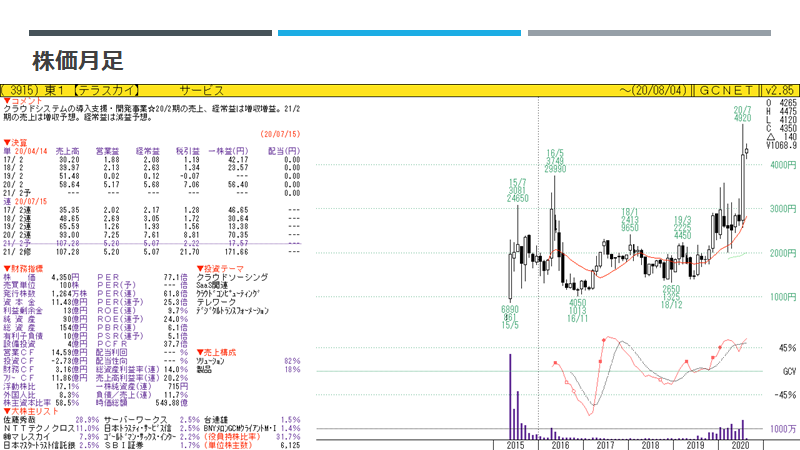Click the 1000万 volume axis label

click(783, 429)
